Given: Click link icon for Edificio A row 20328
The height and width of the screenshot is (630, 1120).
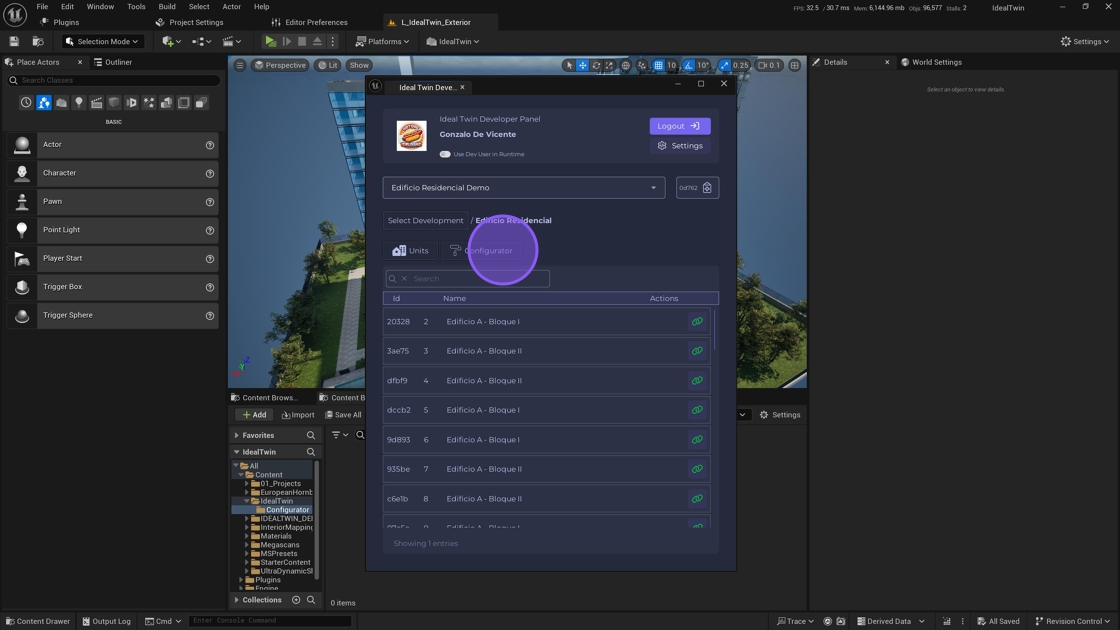Looking at the screenshot, I should pyautogui.click(x=697, y=322).
